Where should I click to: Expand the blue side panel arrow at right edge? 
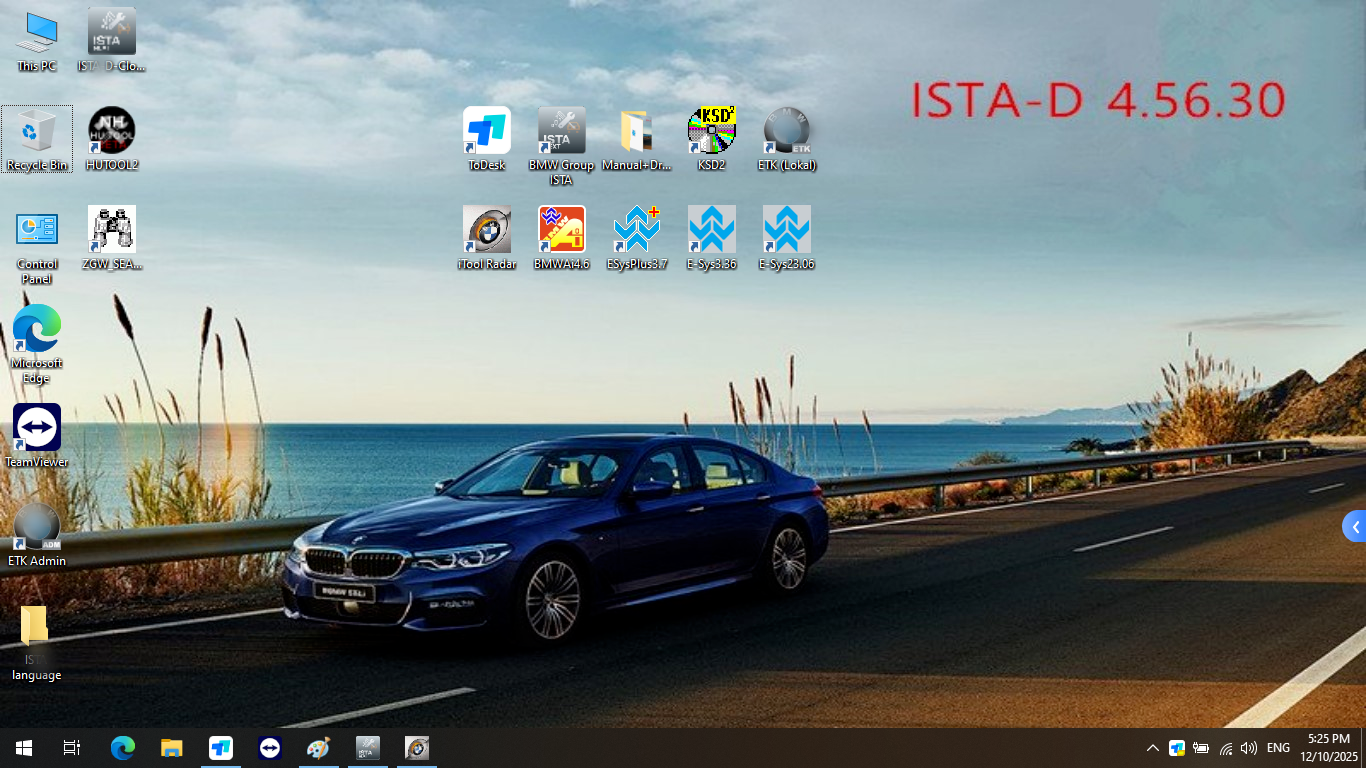pyautogui.click(x=1355, y=527)
